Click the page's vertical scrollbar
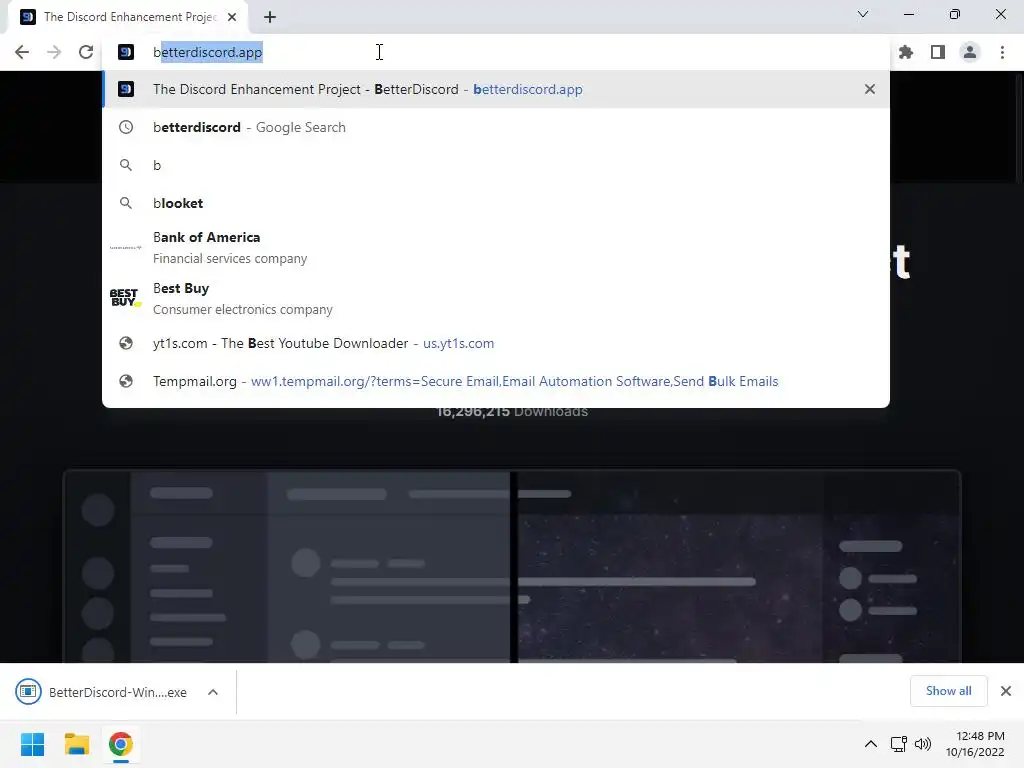The height and width of the screenshot is (768, 1024). tap(1019, 127)
